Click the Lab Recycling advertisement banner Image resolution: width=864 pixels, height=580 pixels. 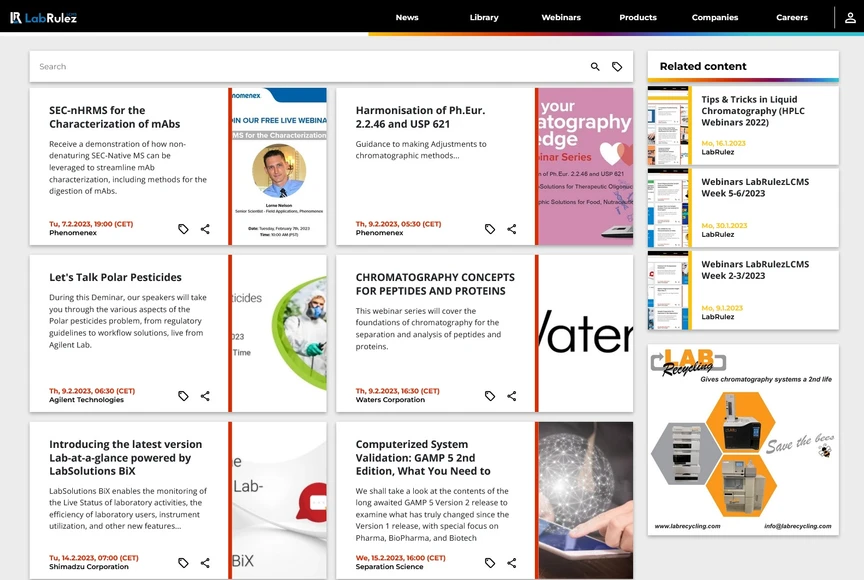point(743,440)
